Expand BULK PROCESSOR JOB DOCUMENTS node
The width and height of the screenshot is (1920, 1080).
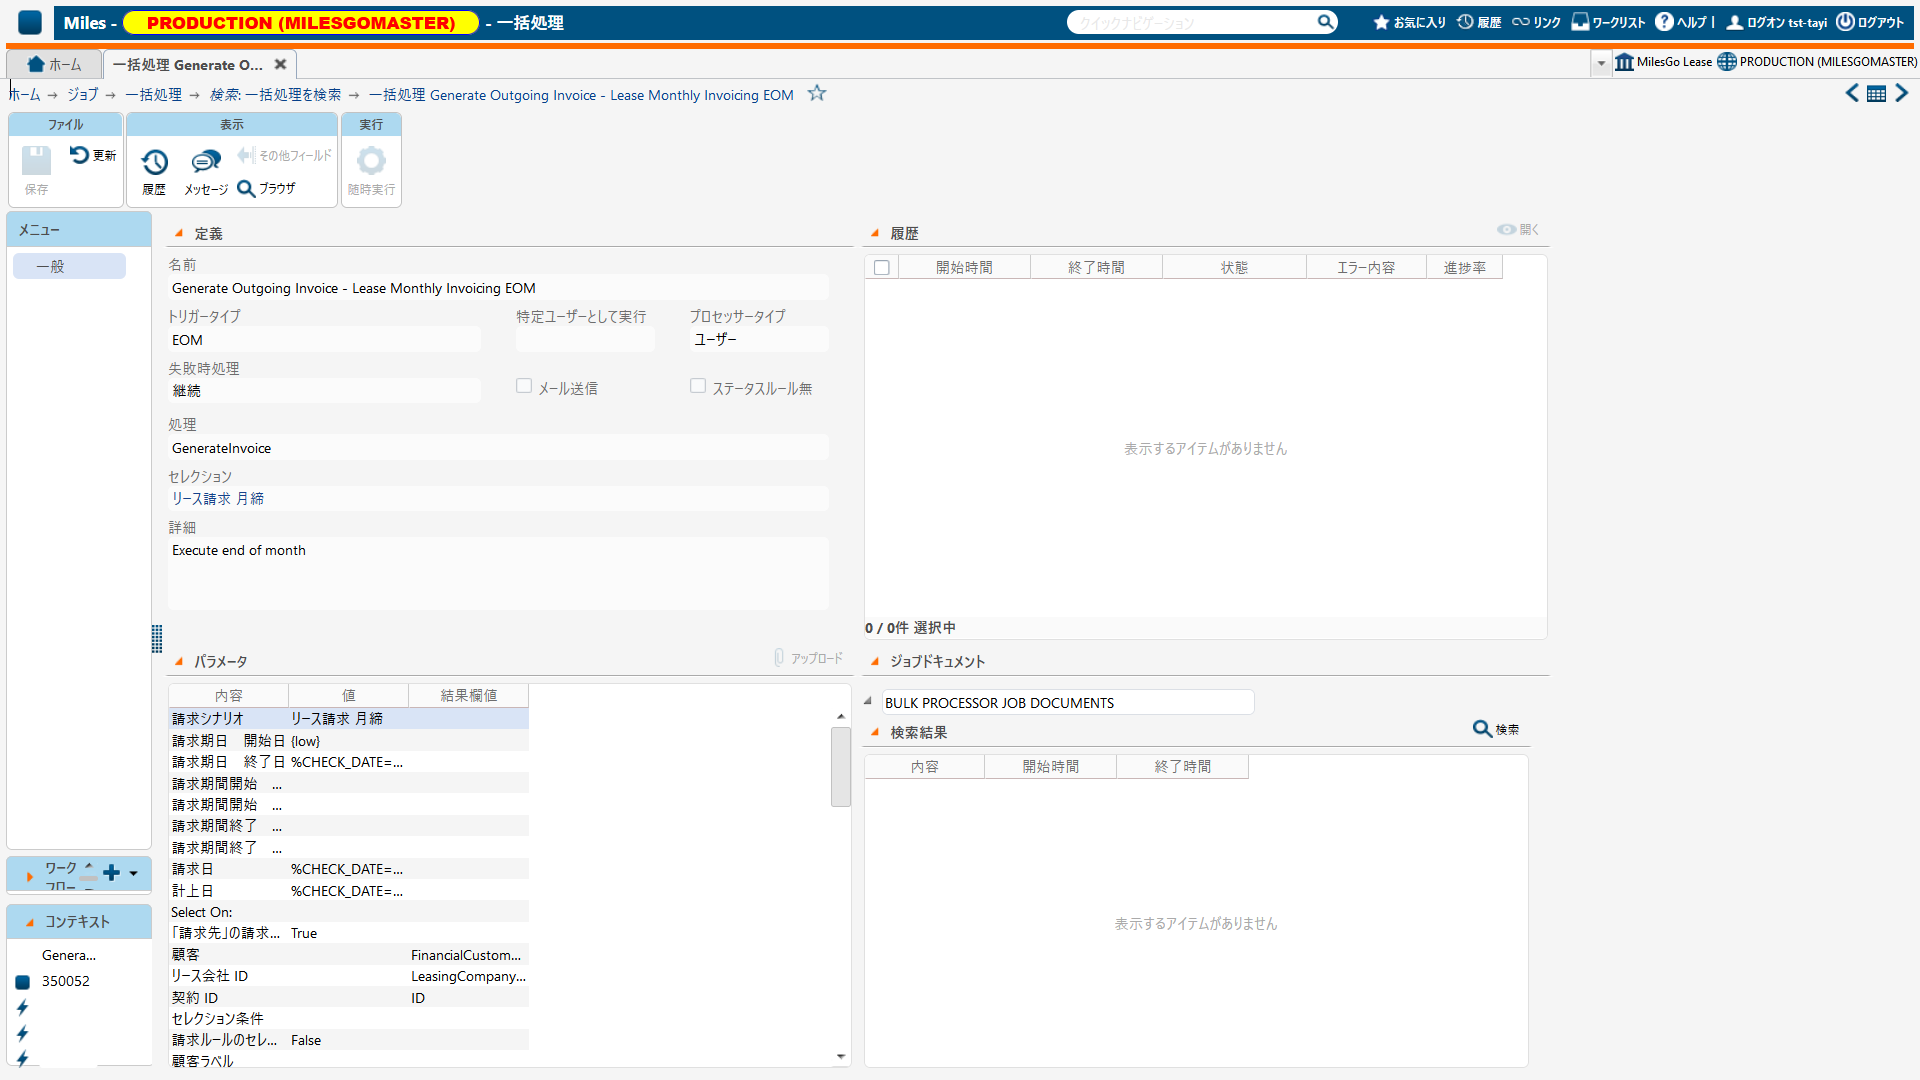[x=868, y=701]
